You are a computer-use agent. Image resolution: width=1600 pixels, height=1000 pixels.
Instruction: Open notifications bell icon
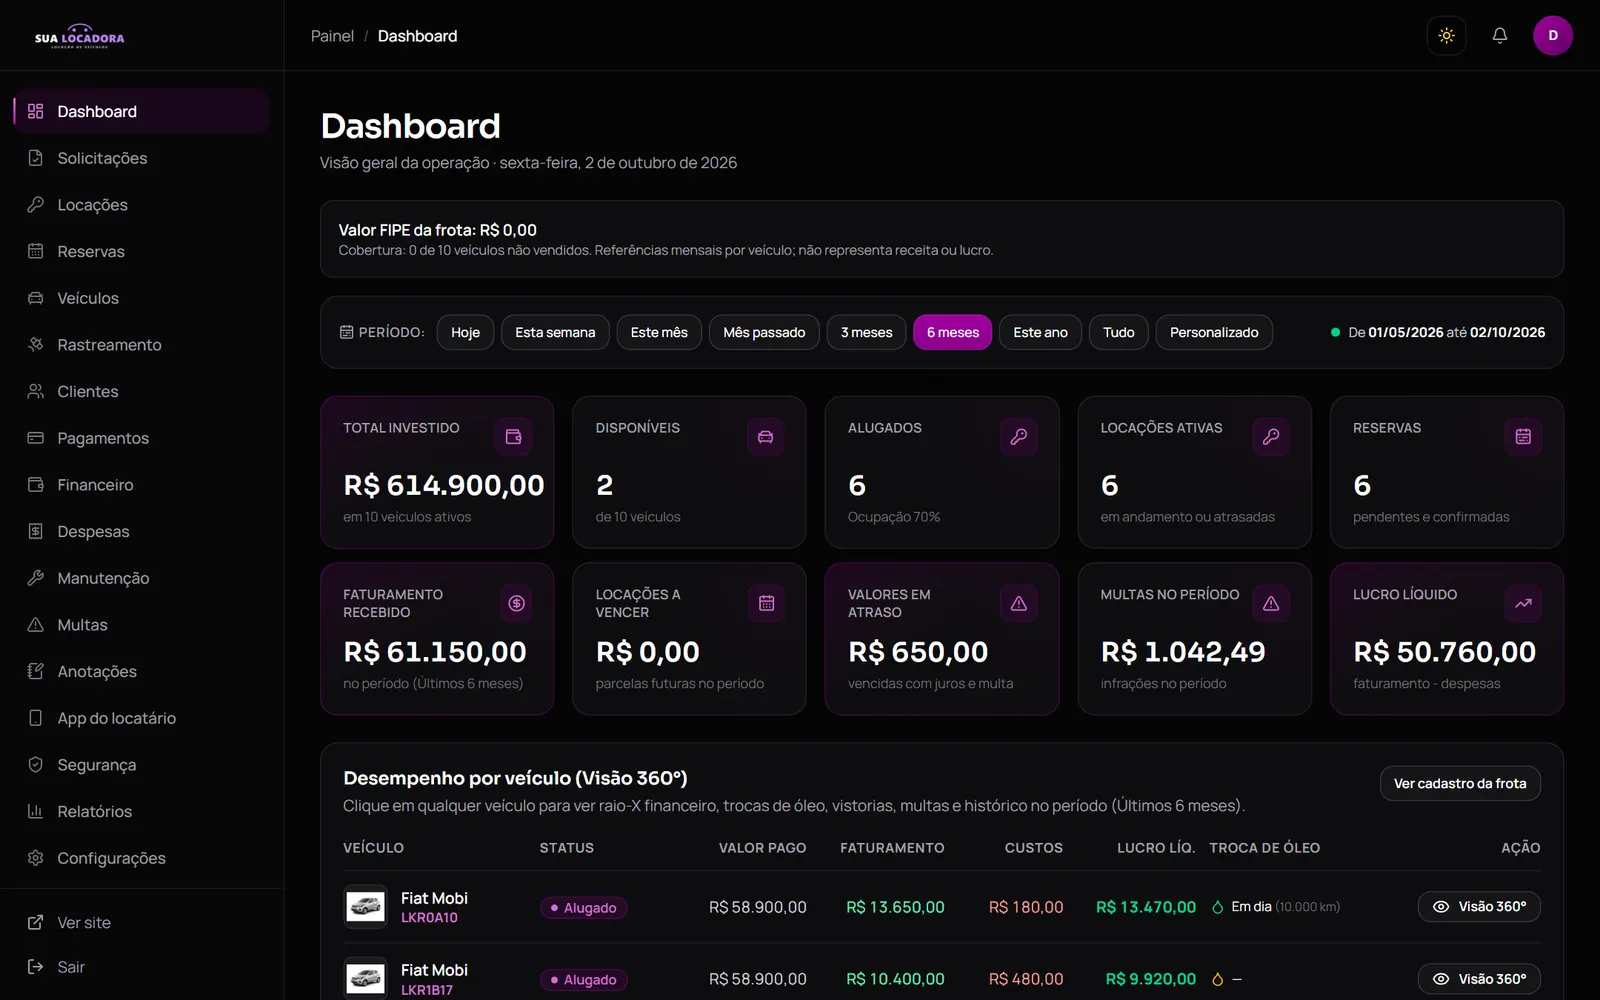pyautogui.click(x=1500, y=36)
